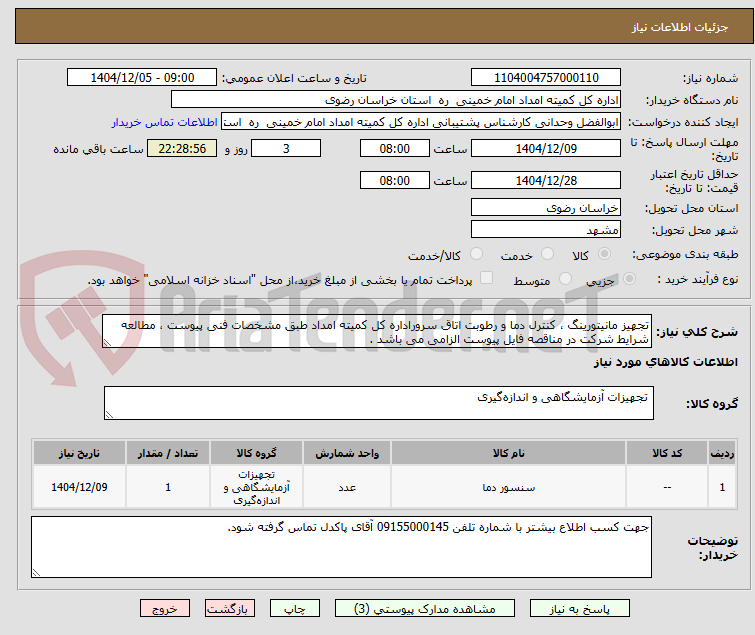Click the 'سنسور دما' item name cell

point(508,487)
